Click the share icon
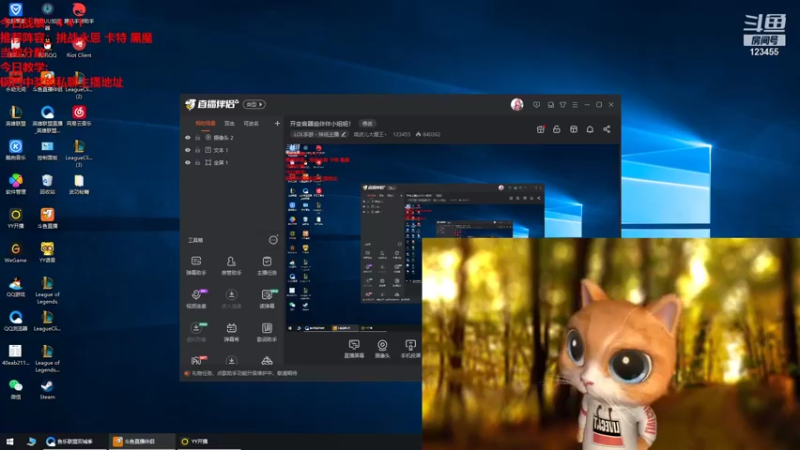The image size is (800, 450). click(607, 129)
